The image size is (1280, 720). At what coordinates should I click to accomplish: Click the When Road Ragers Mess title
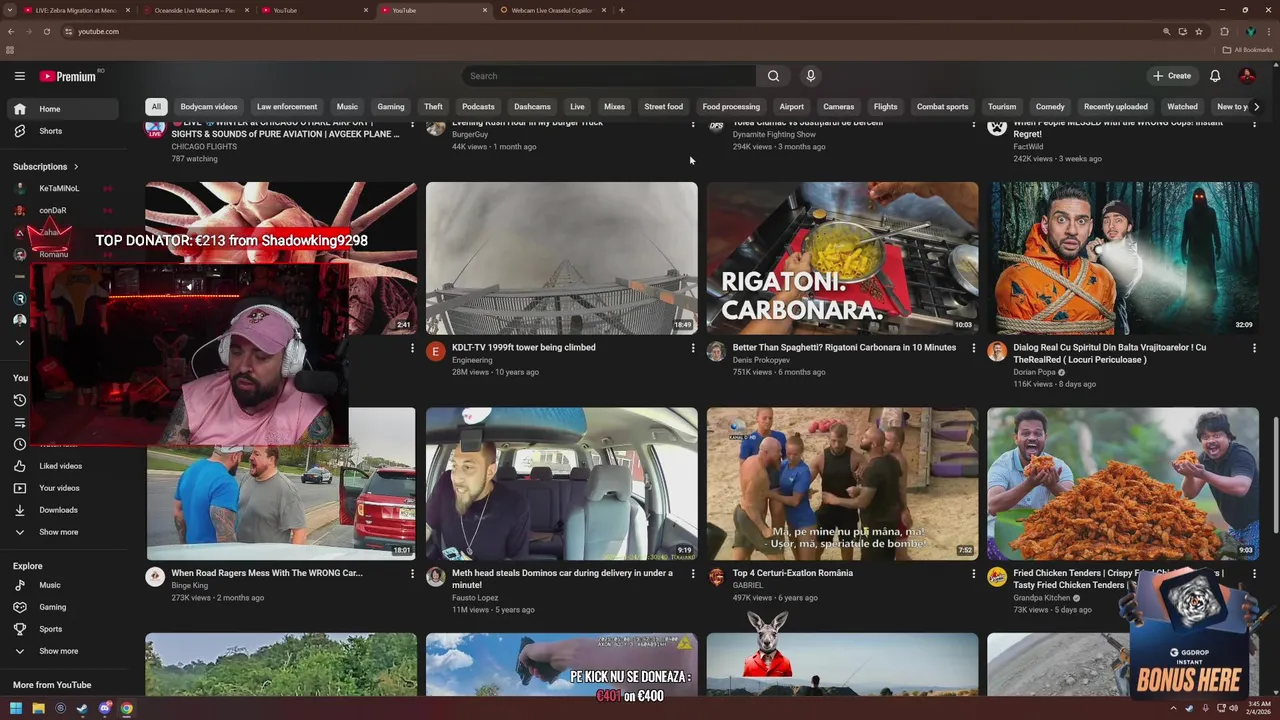click(x=267, y=573)
